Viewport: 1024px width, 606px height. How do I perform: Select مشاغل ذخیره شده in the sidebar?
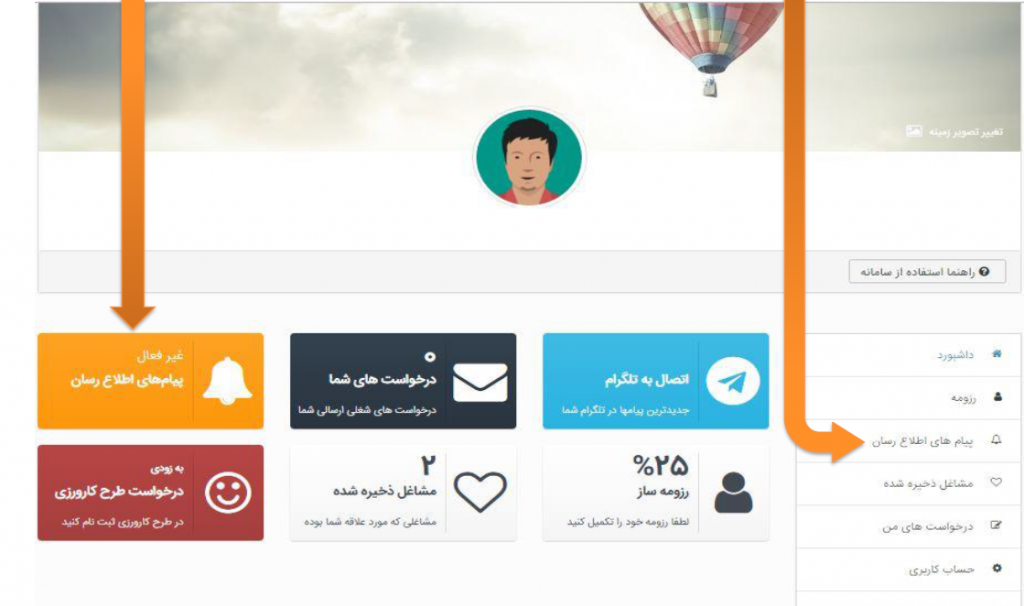click(x=908, y=483)
